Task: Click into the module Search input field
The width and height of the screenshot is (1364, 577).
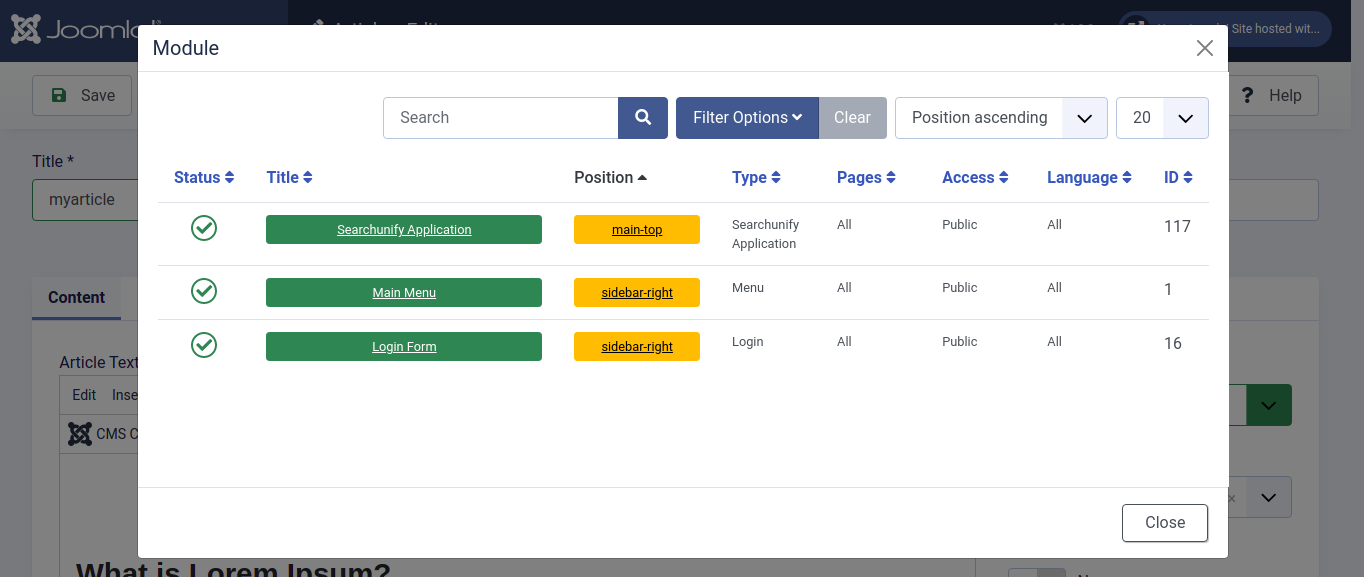Action: click(x=500, y=118)
